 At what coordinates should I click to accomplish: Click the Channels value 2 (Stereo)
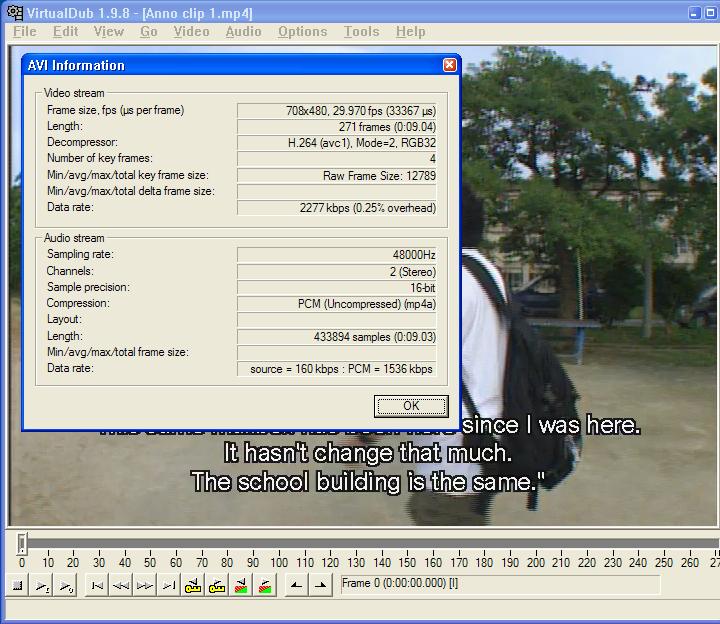point(336,271)
